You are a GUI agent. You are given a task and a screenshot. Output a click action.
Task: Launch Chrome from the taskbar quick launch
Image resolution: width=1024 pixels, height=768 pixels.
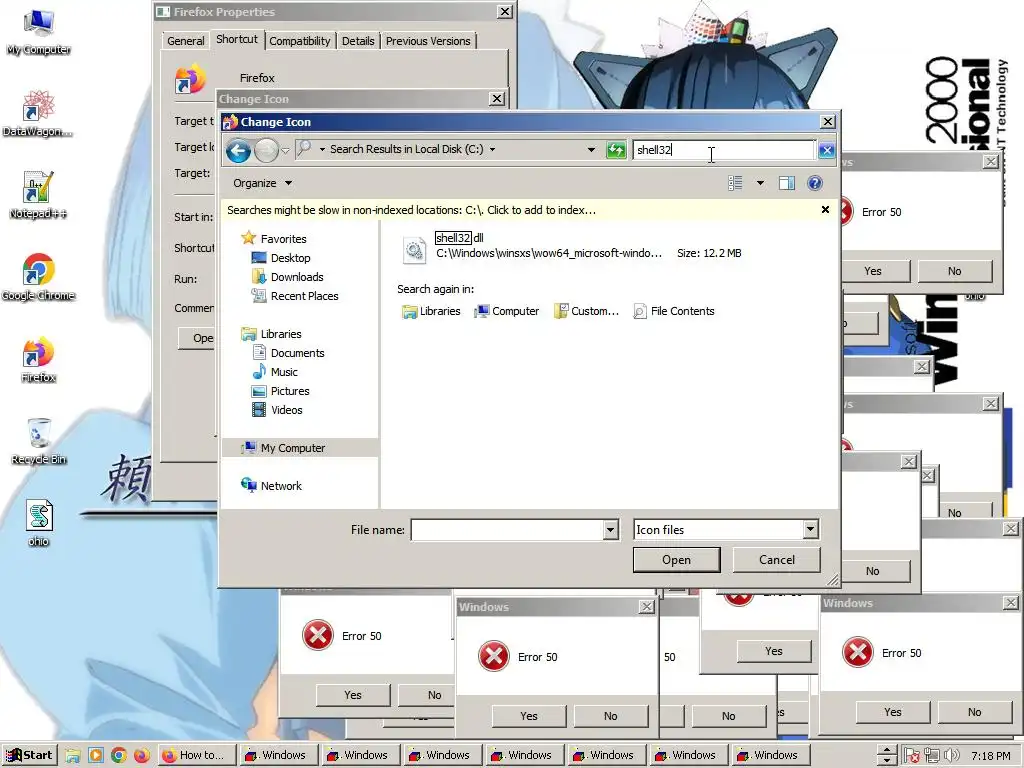118,756
